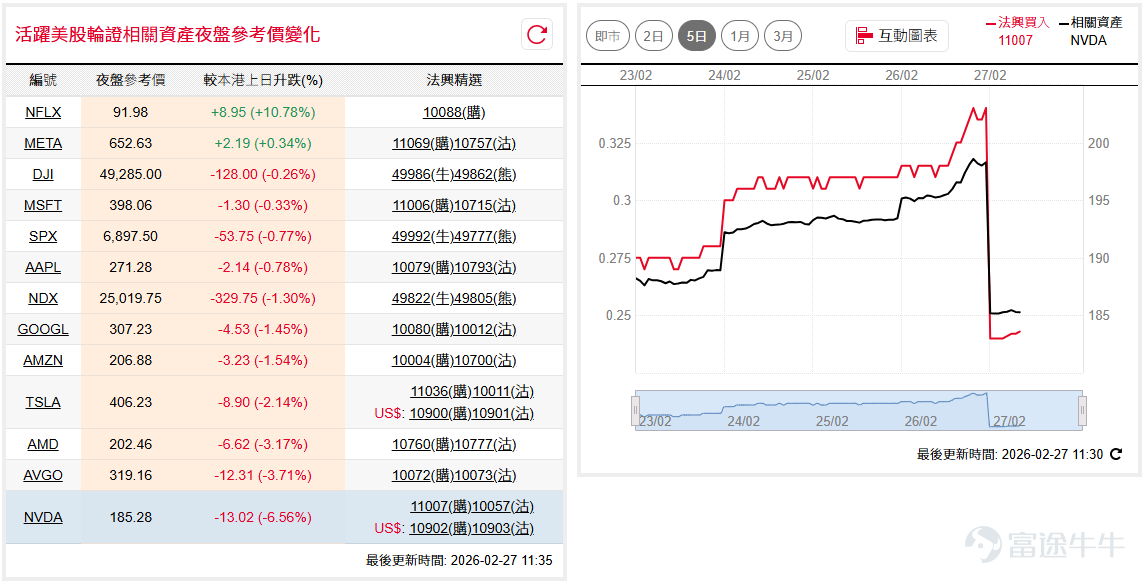
Task: Open MSFT put warrant 10715(沽)
Action: pos(485,205)
